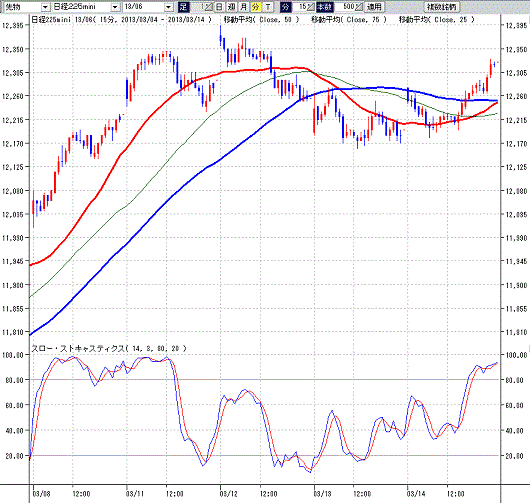The width and height of the screenshot is (530, 503).
Task: Select the T tick chart button
Action: click(268, 7)
